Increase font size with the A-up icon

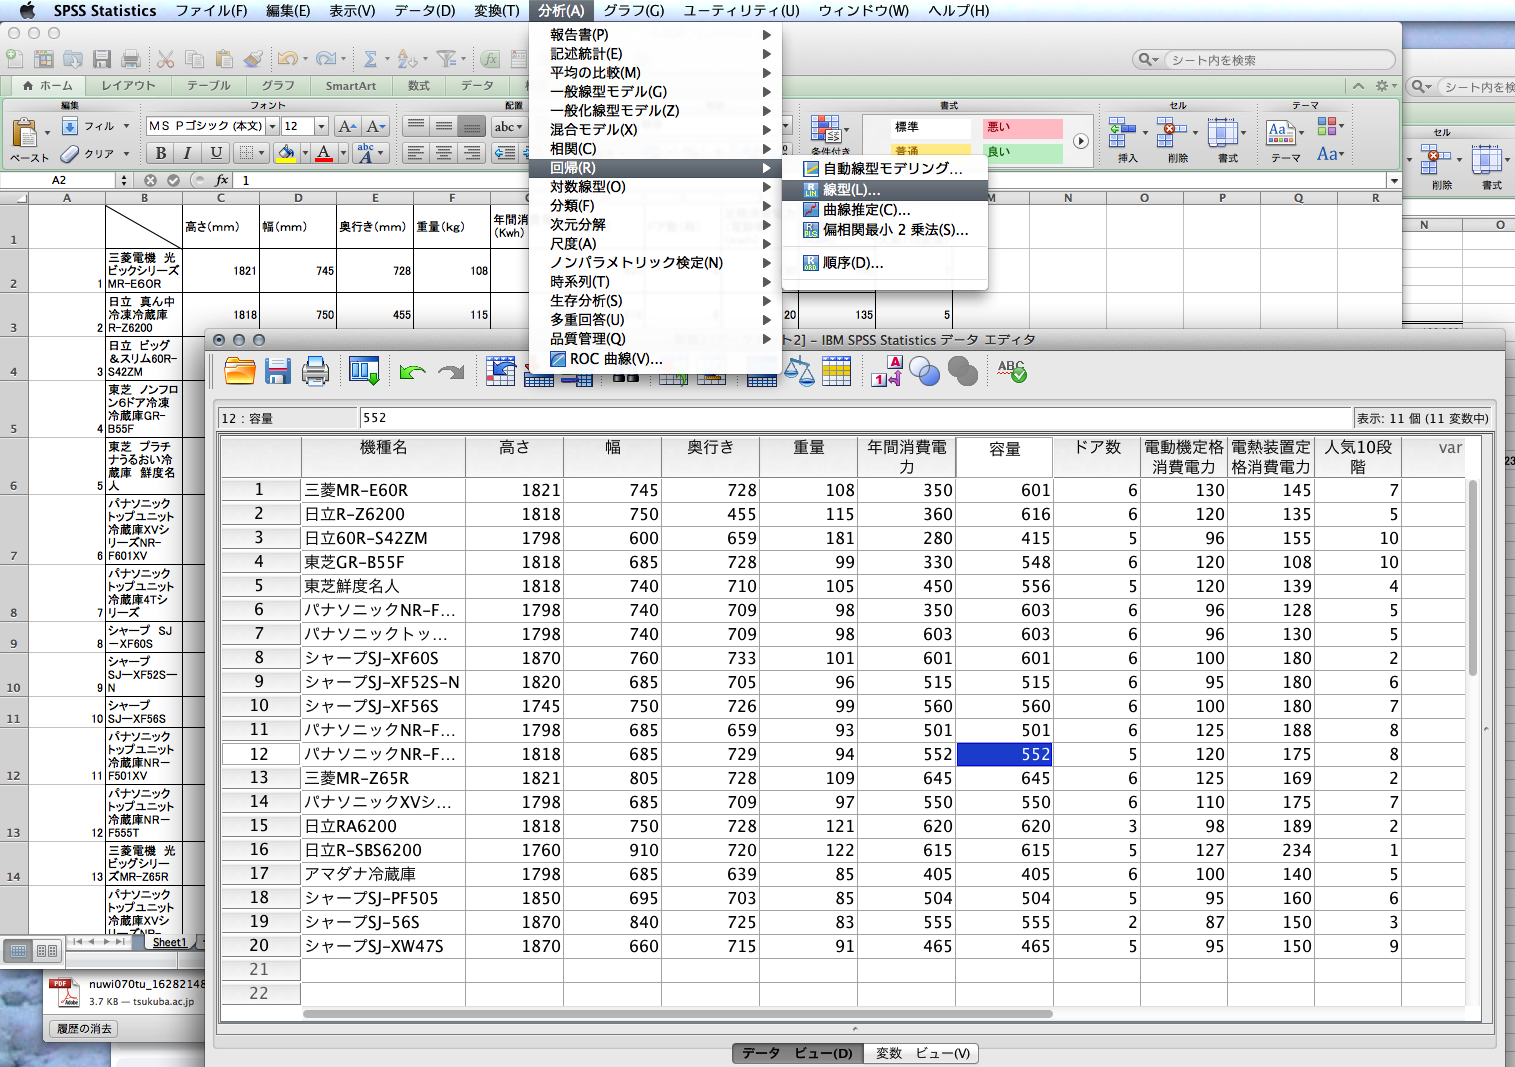[x=347, y=126]
